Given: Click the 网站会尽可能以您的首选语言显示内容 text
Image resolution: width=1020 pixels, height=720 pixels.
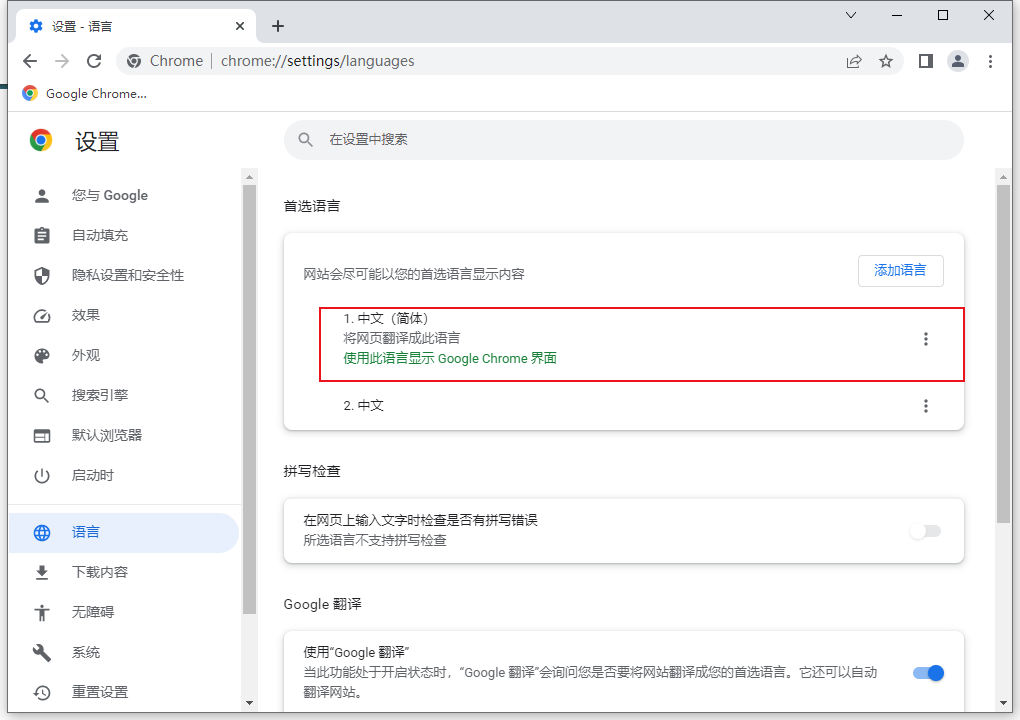Looking at the screenshot, I should [414, 274].
